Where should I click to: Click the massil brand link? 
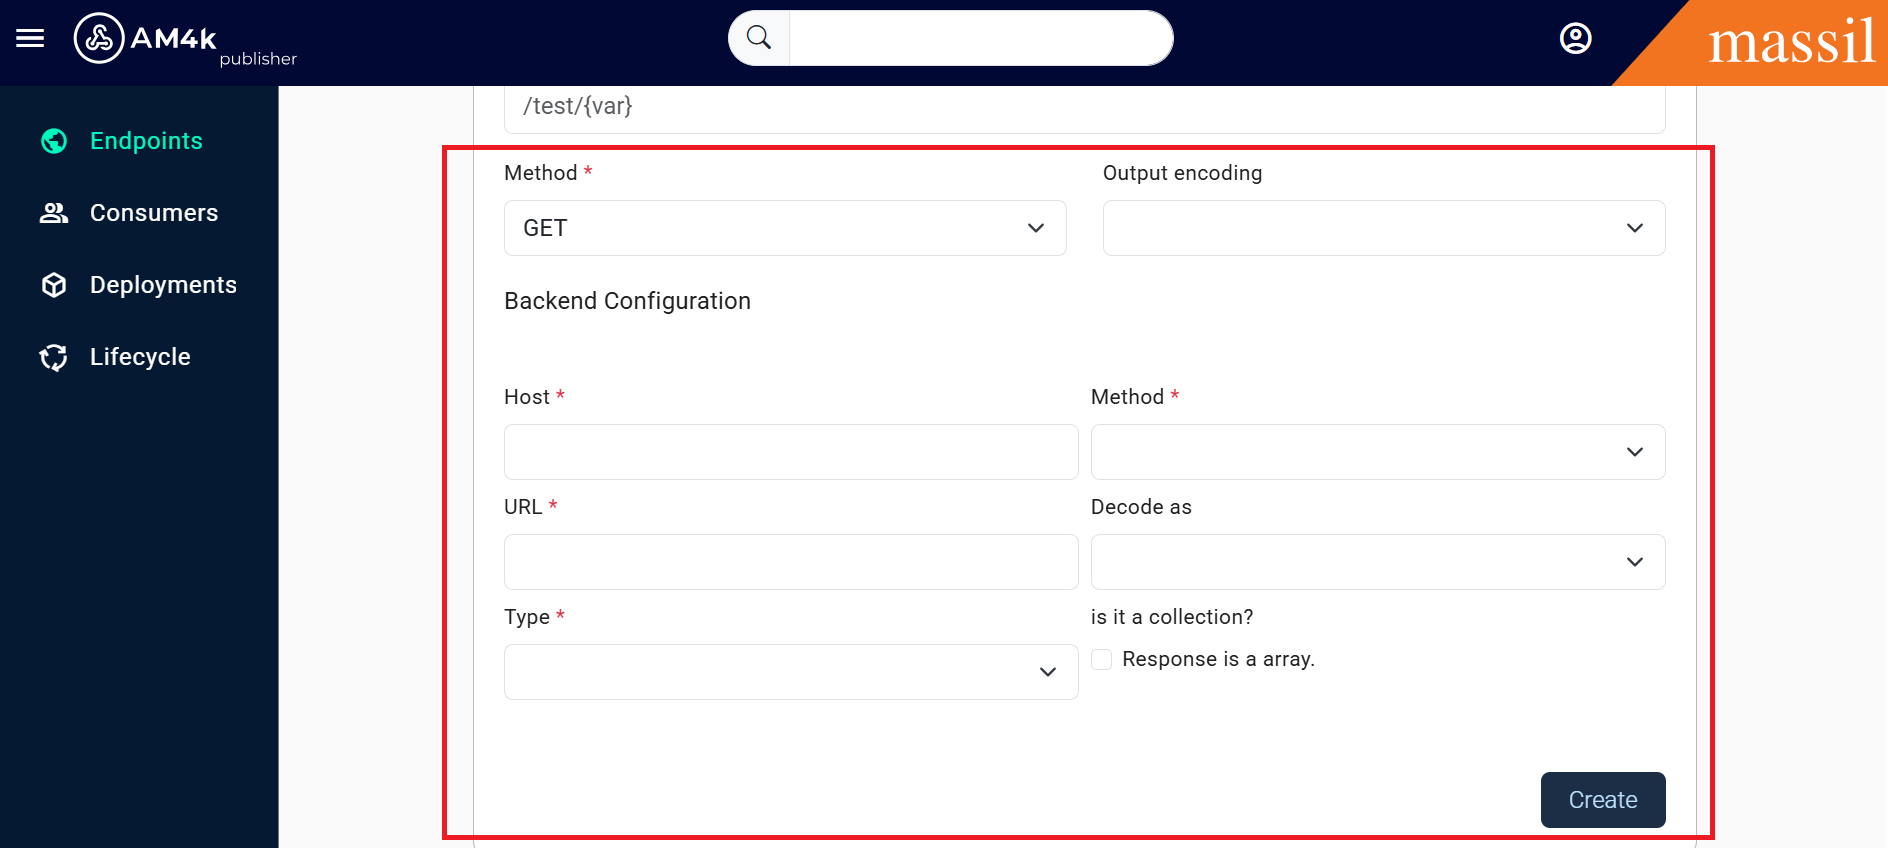[1790, 42]
